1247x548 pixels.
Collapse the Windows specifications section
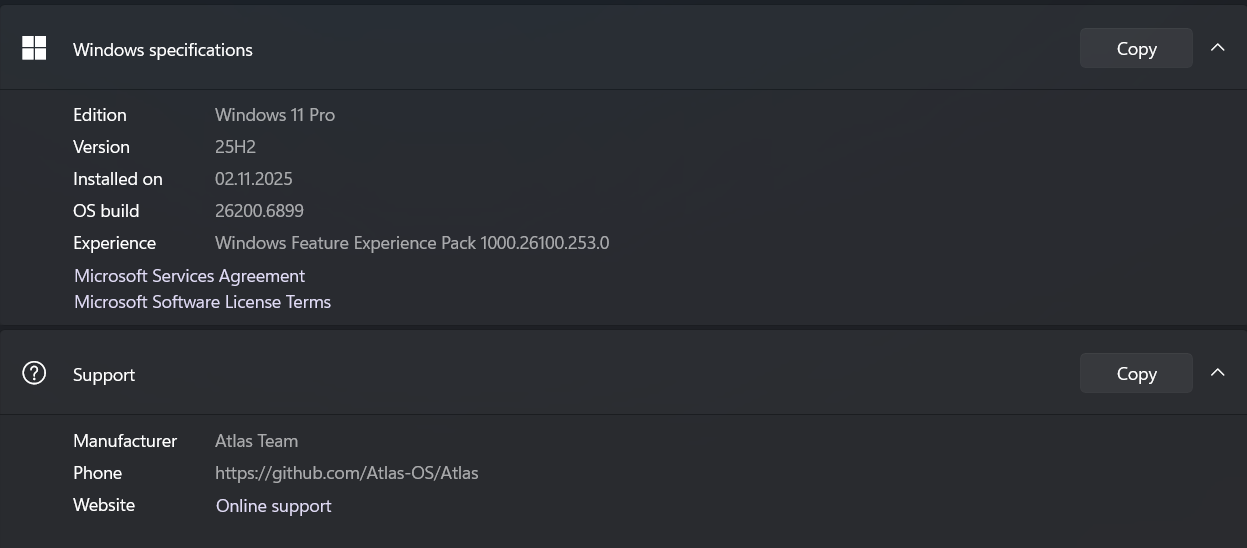tap(1217, 48)
